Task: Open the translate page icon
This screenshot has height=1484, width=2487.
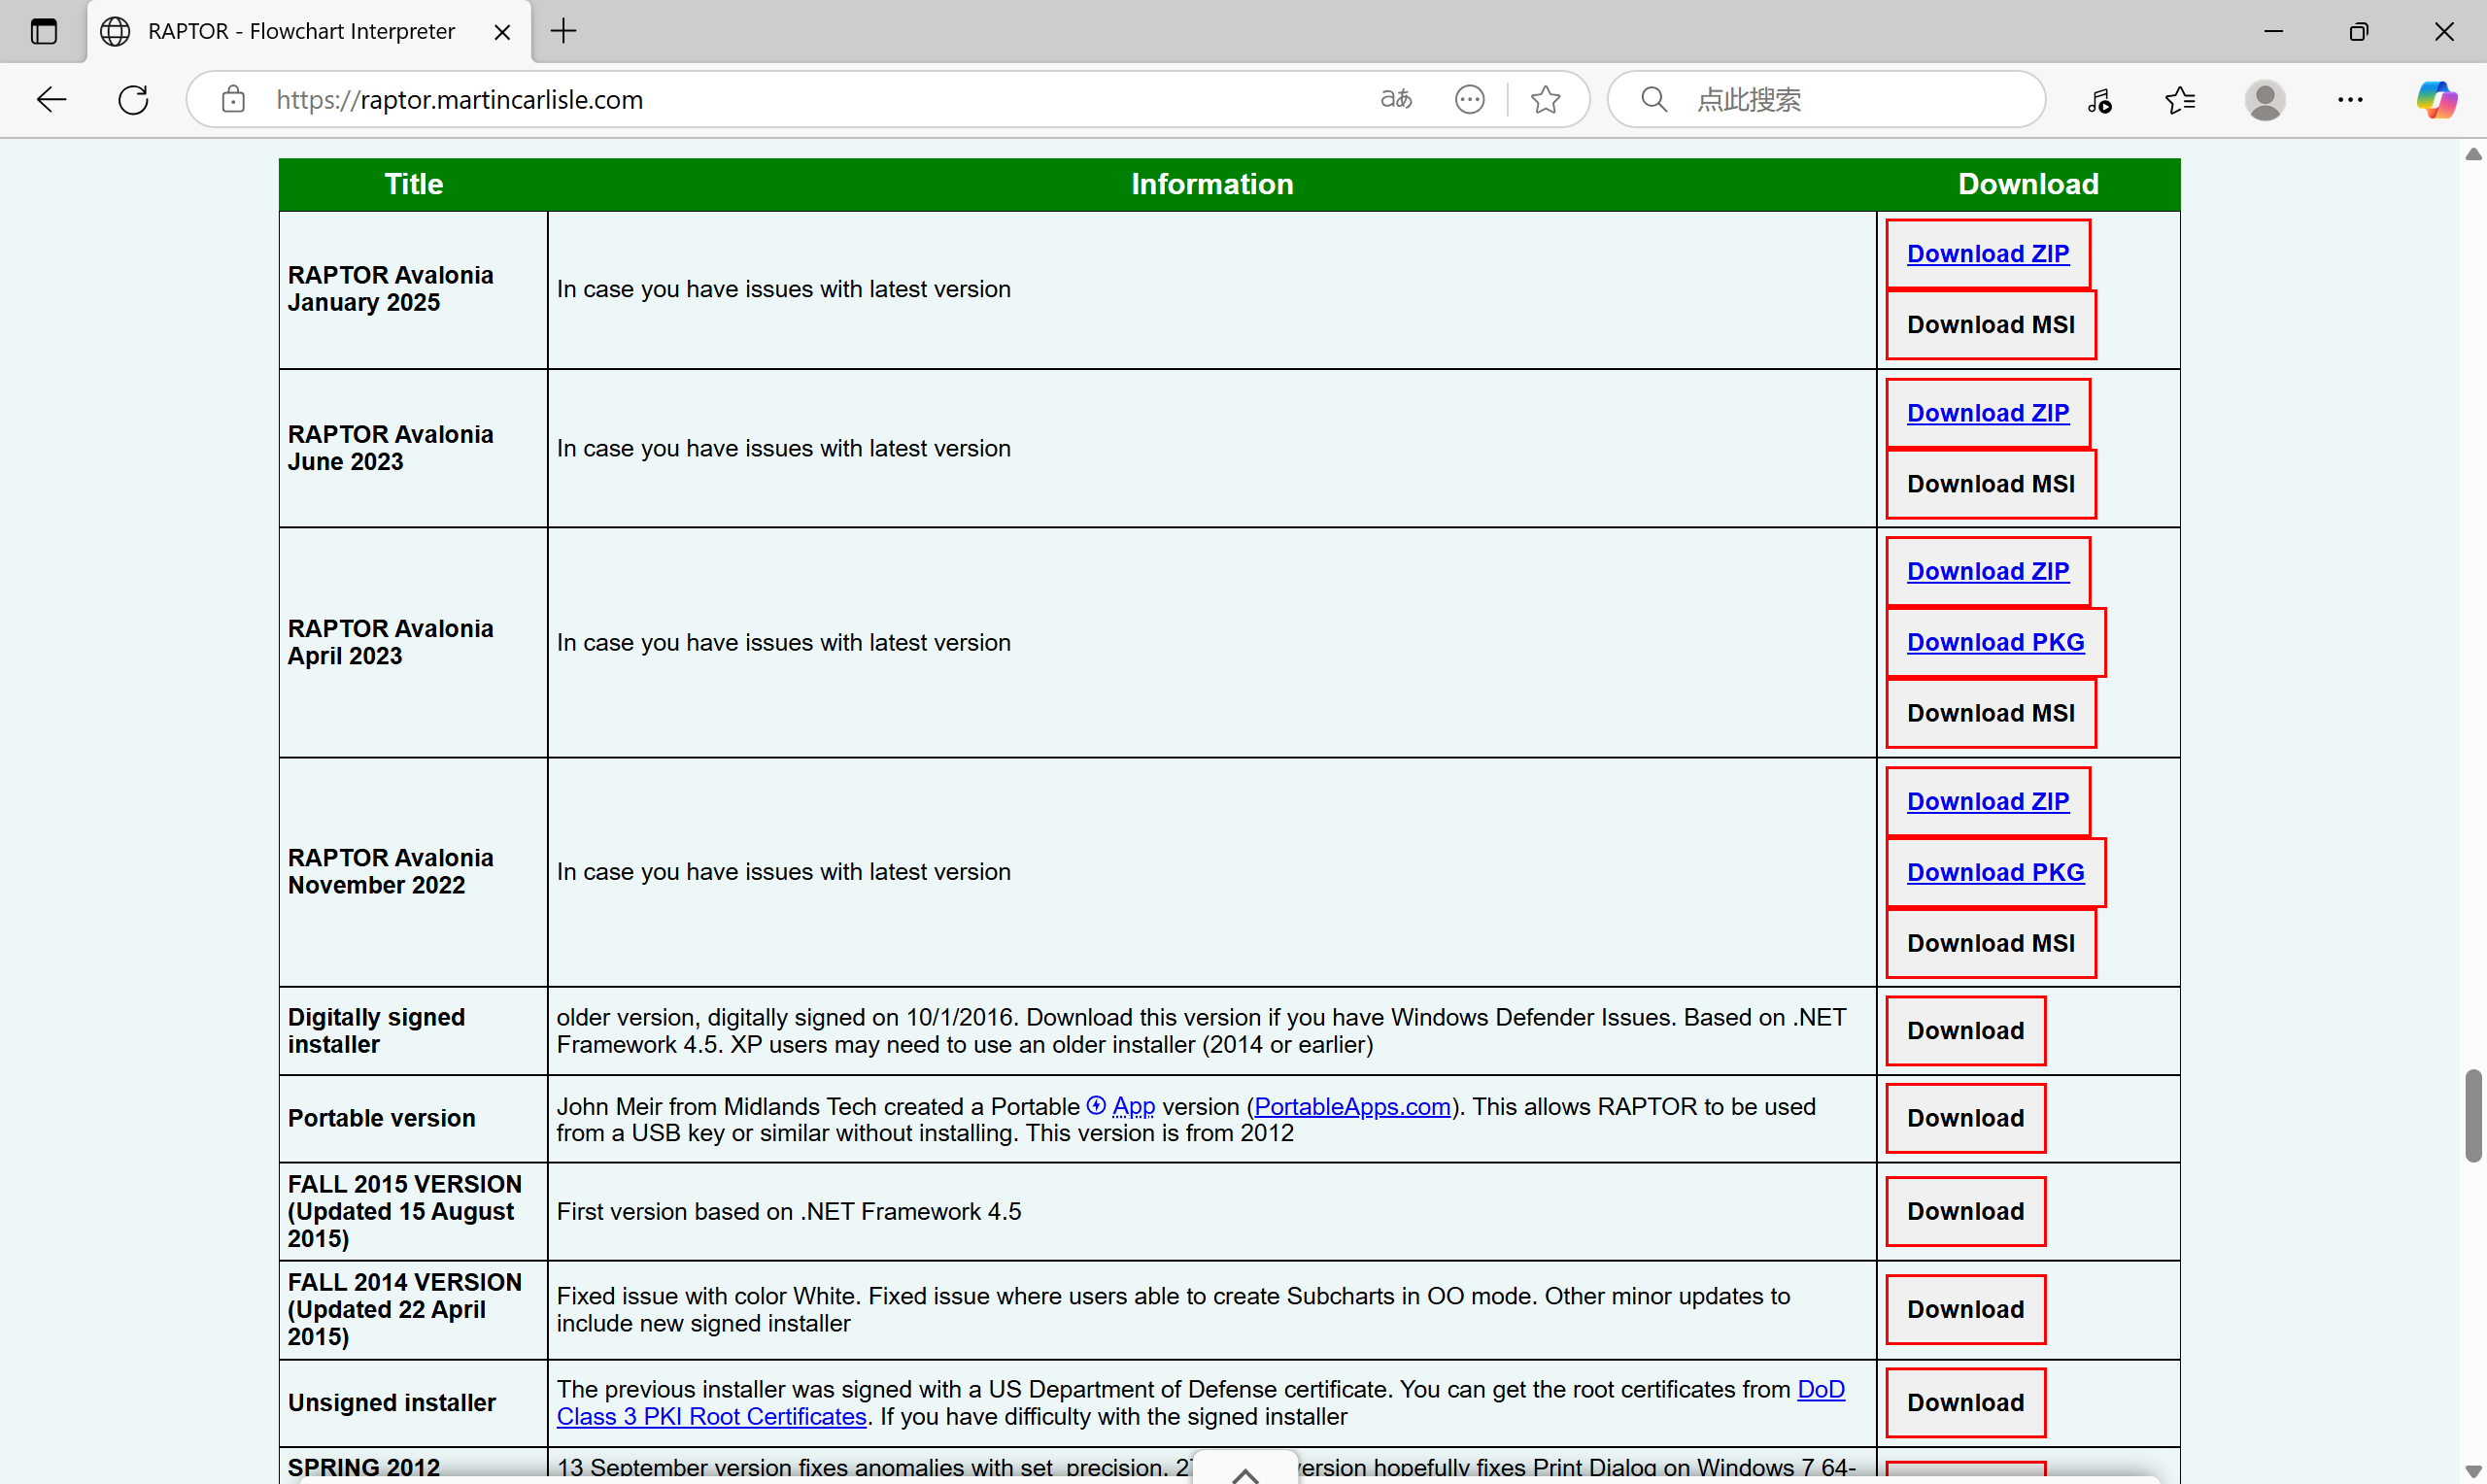Action: point(1396,99)
